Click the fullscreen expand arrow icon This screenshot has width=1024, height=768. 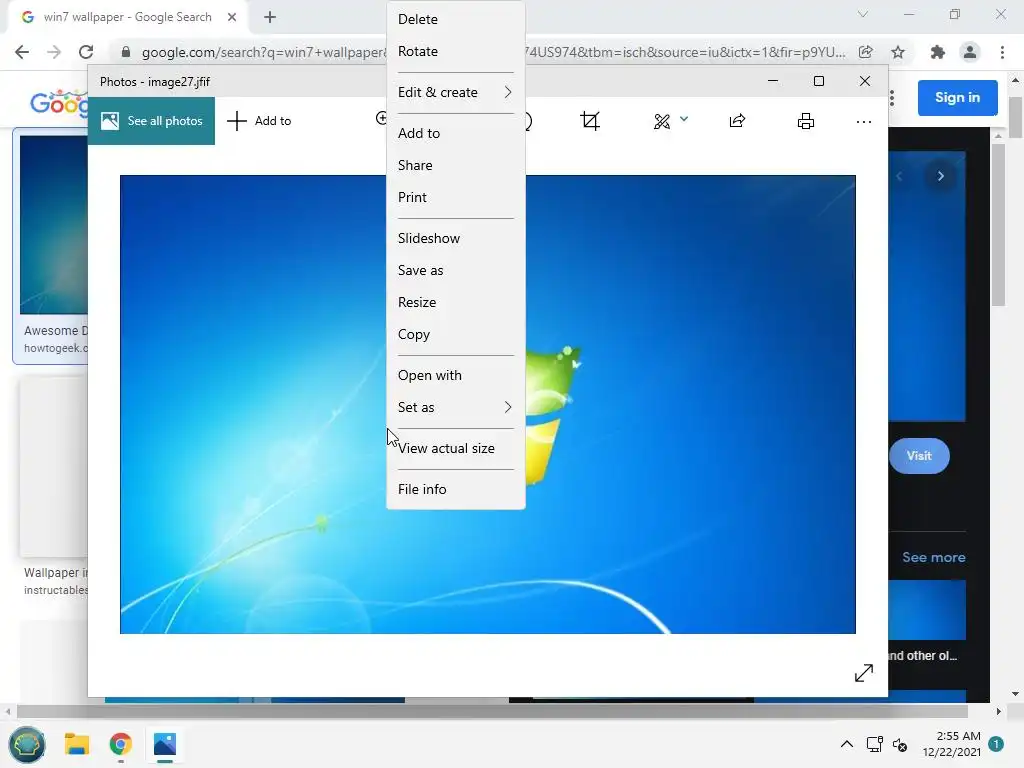(863, 673)
